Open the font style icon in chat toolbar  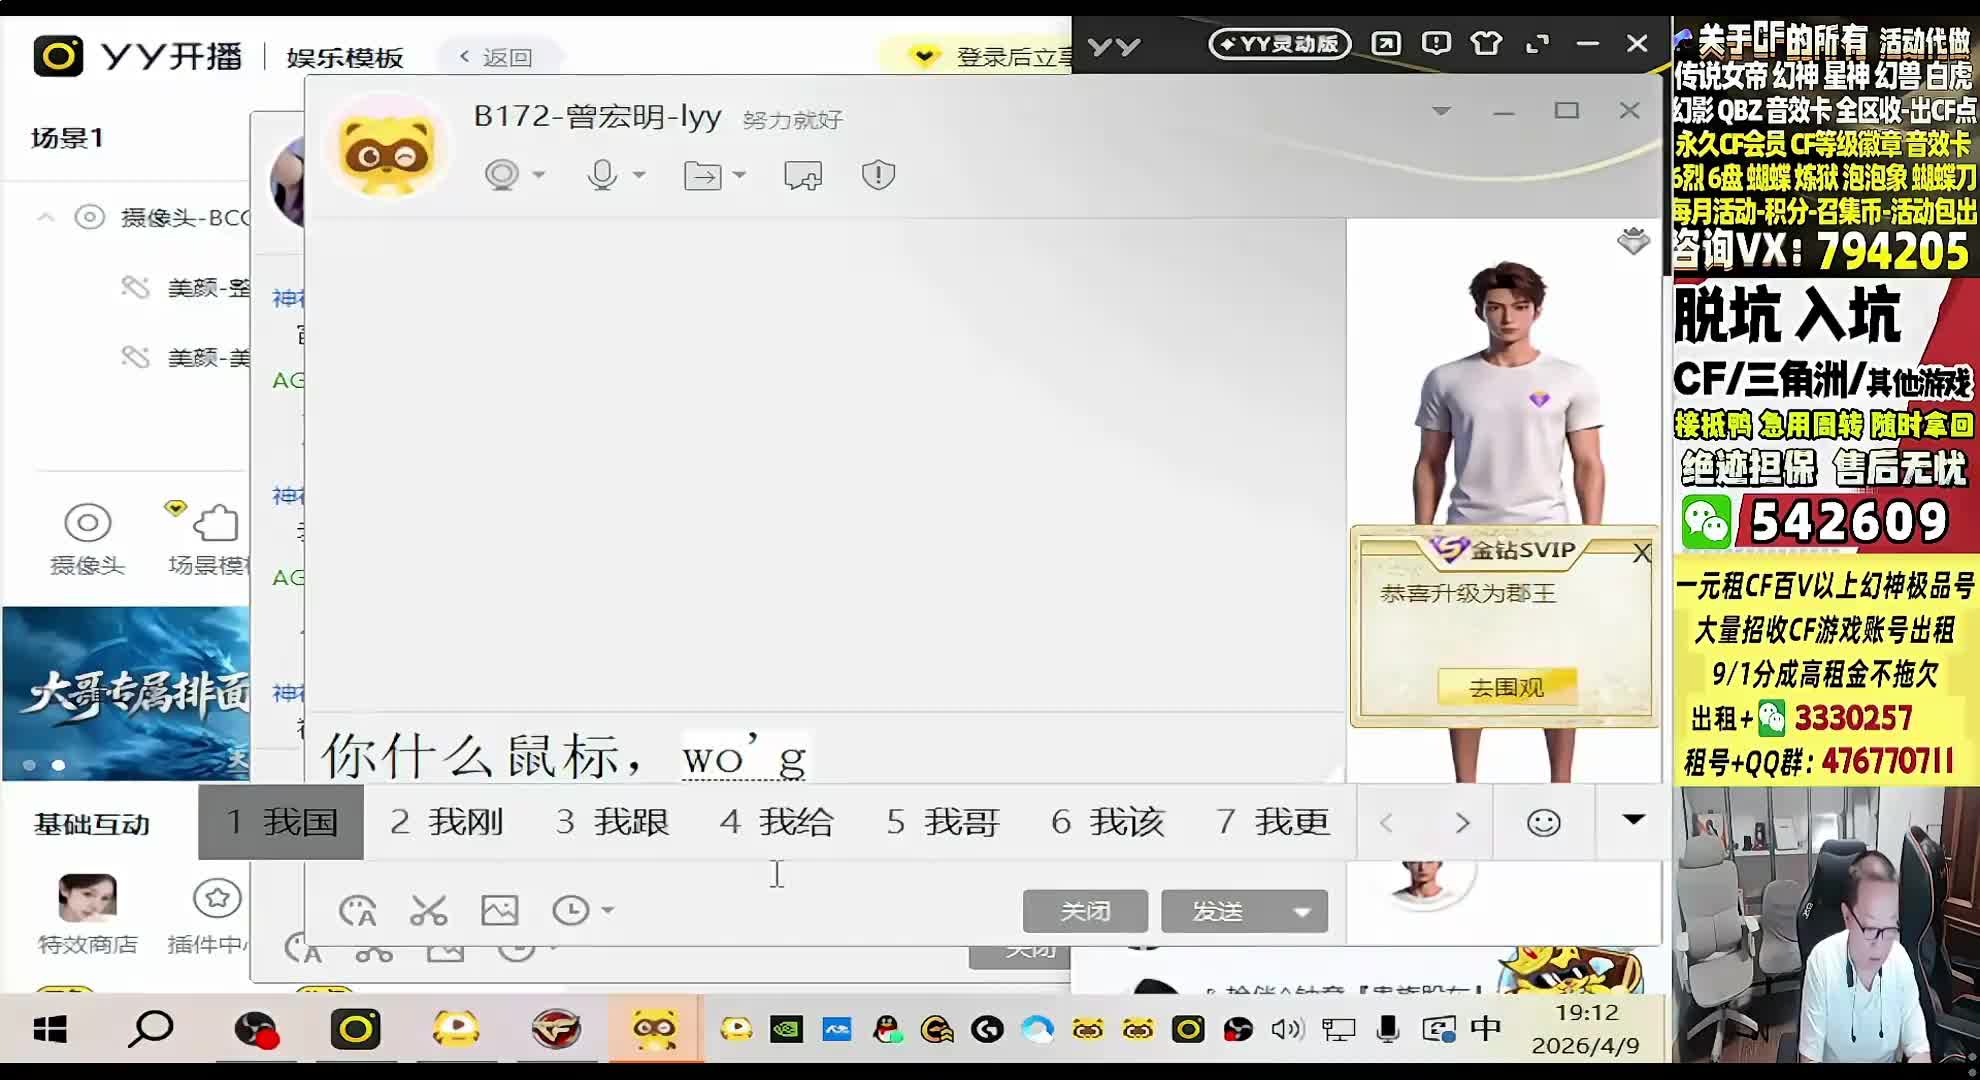(x=357, y=911)
